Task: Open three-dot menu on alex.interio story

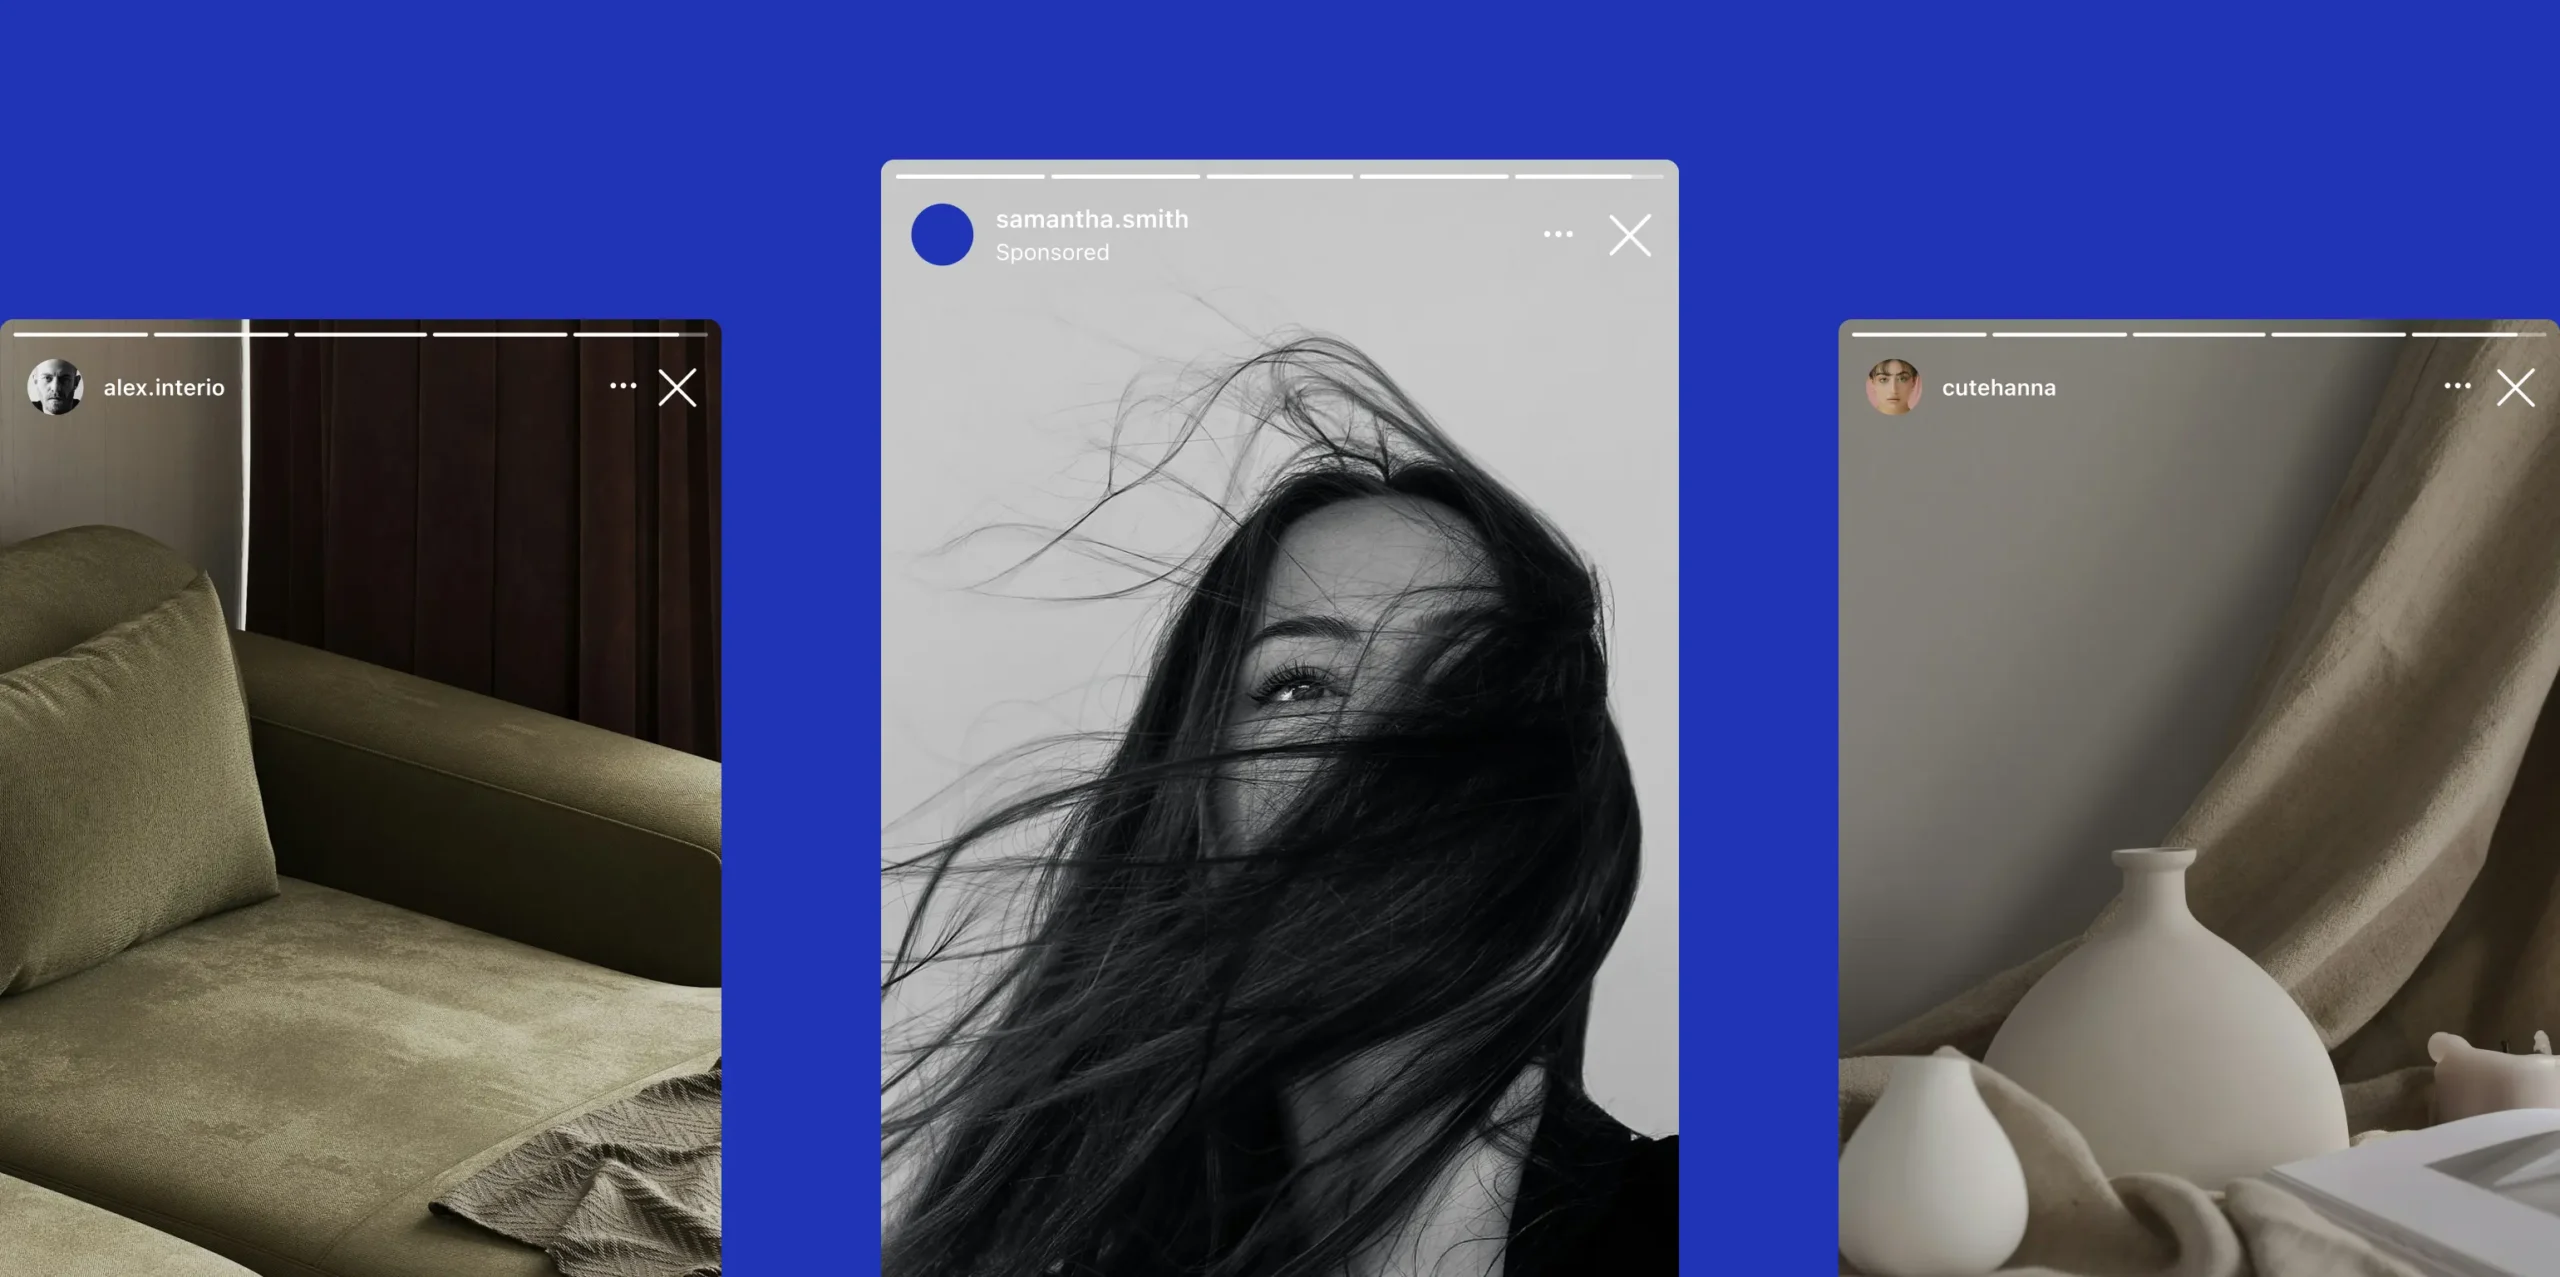Action: click(x=623, y=386)
